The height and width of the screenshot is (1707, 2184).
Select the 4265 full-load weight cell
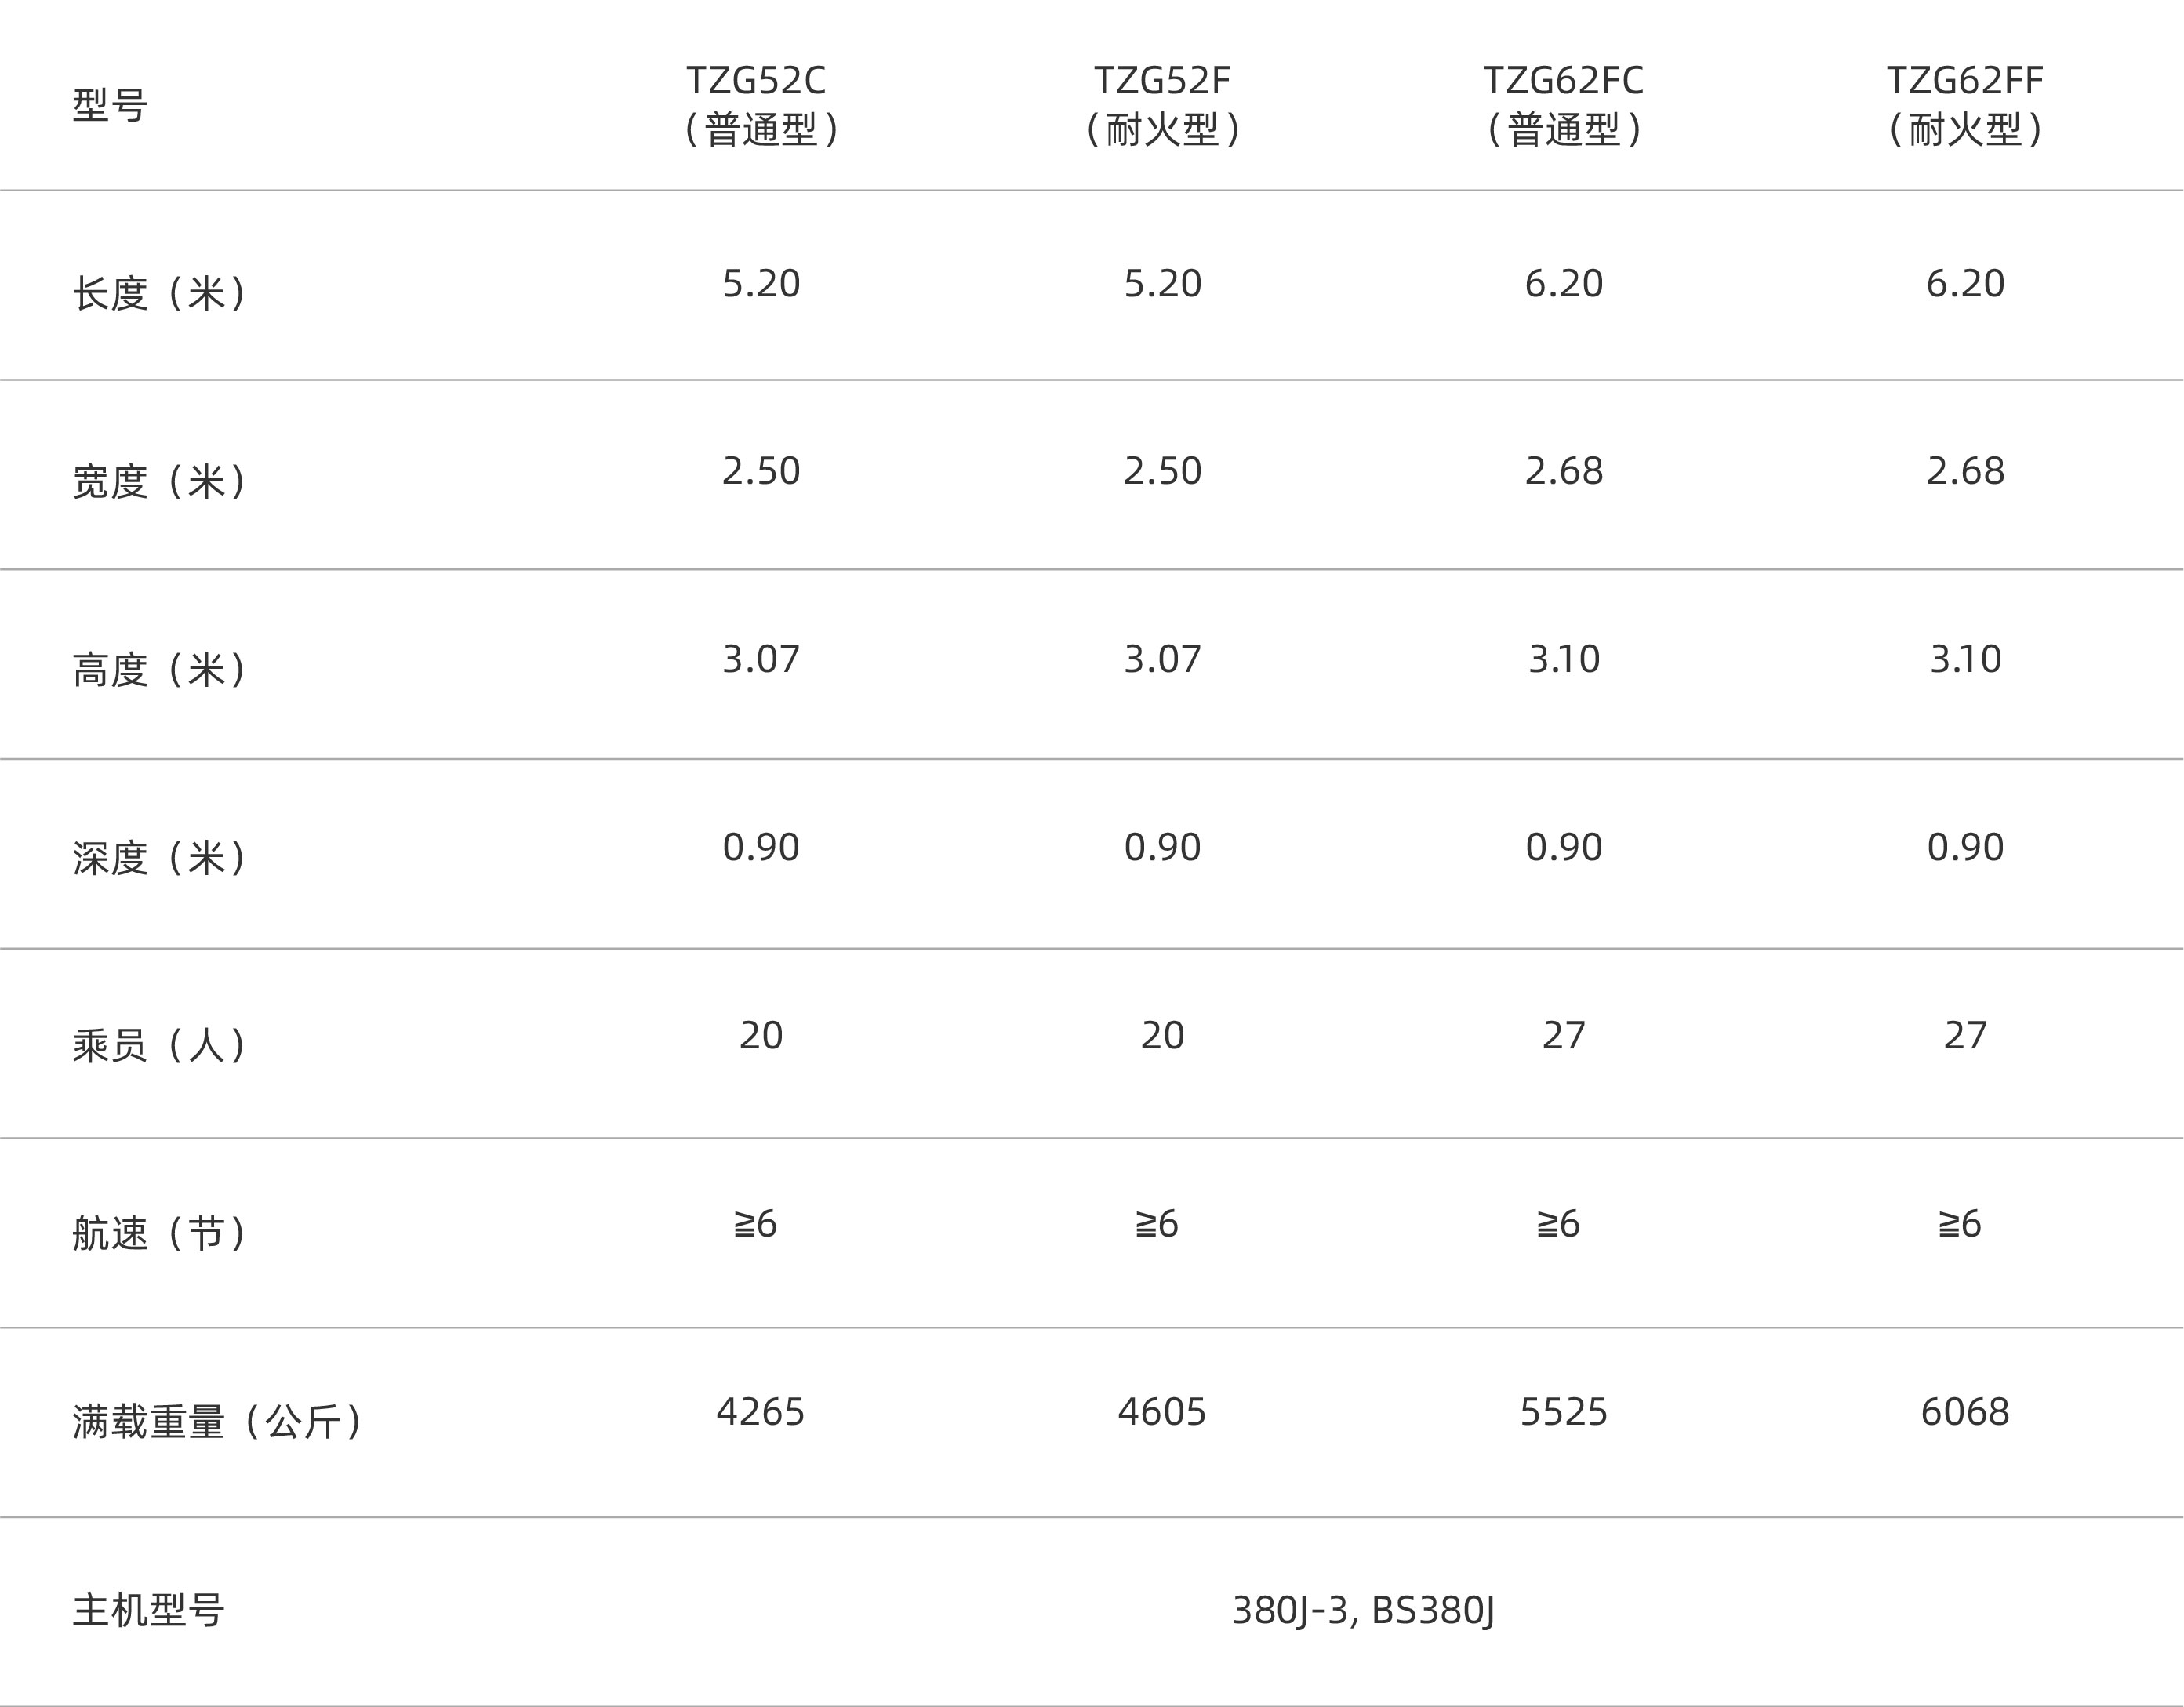pyautogui.click(x=761, y=1412)
